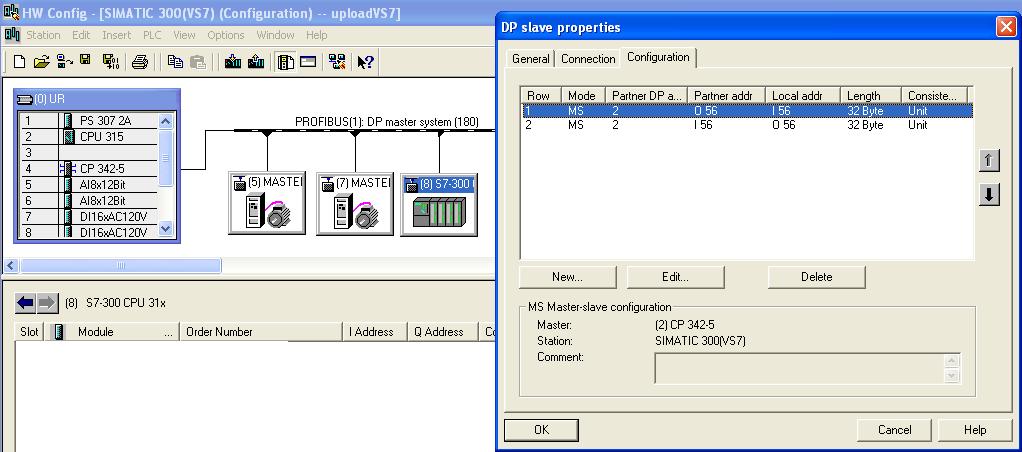The image size is (1022, 452).
Task: Click the Open online station toolbar icon
Action: coord(65,62)
